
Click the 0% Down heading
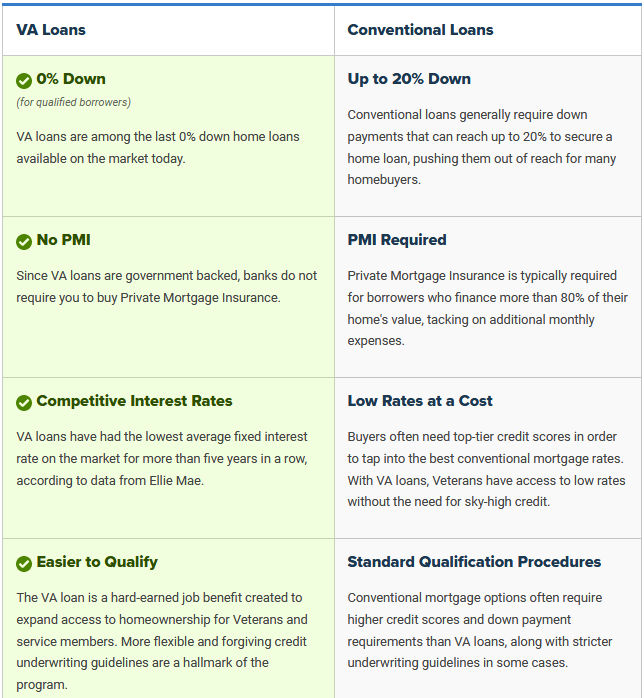(71, 79)
